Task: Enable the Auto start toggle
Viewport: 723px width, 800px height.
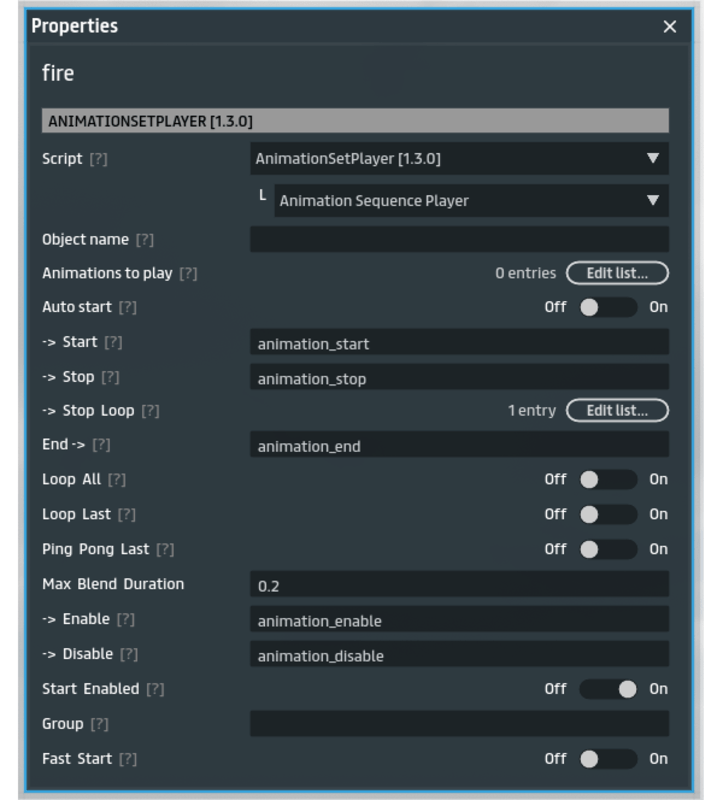Action: click(x=607, y=307)
